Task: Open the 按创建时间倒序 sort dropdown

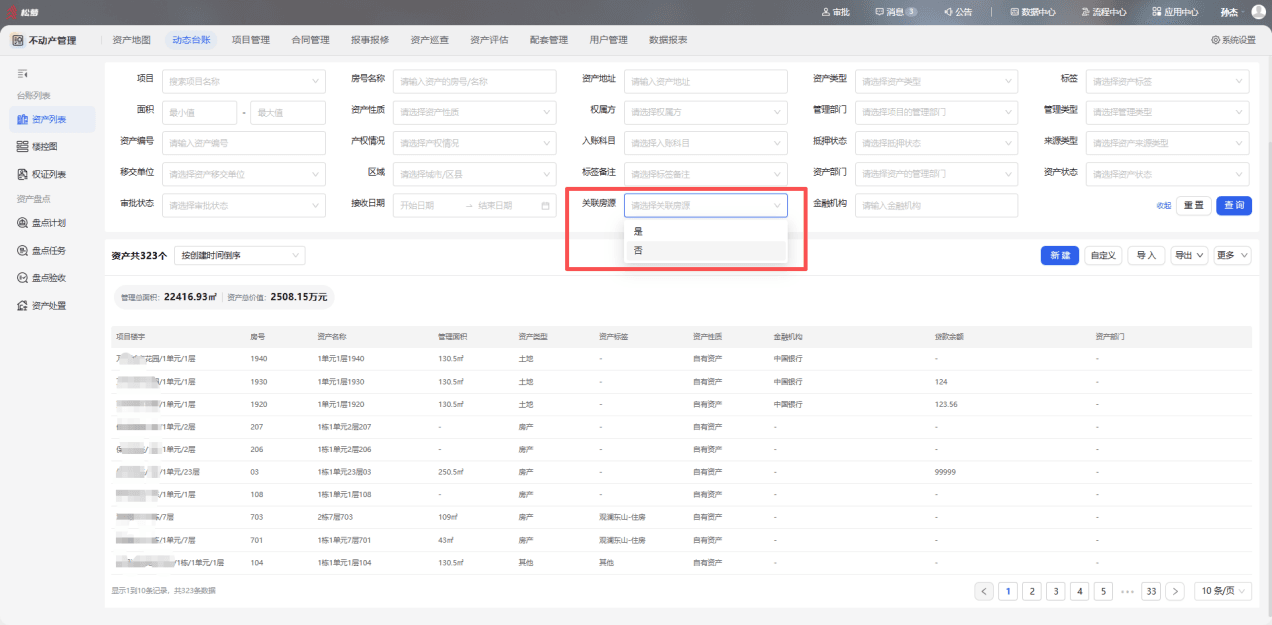Action: click(x=239, y=256)
